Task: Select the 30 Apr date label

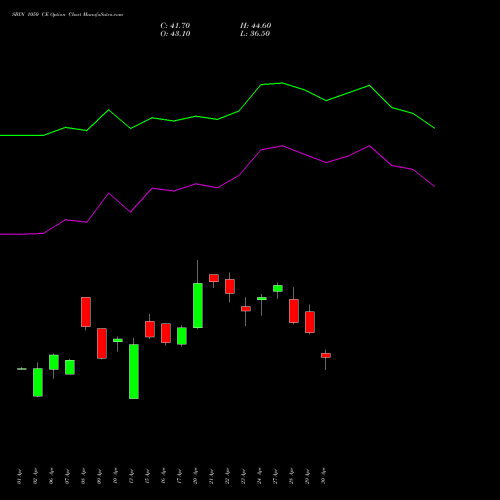Action: click(323, 476)
